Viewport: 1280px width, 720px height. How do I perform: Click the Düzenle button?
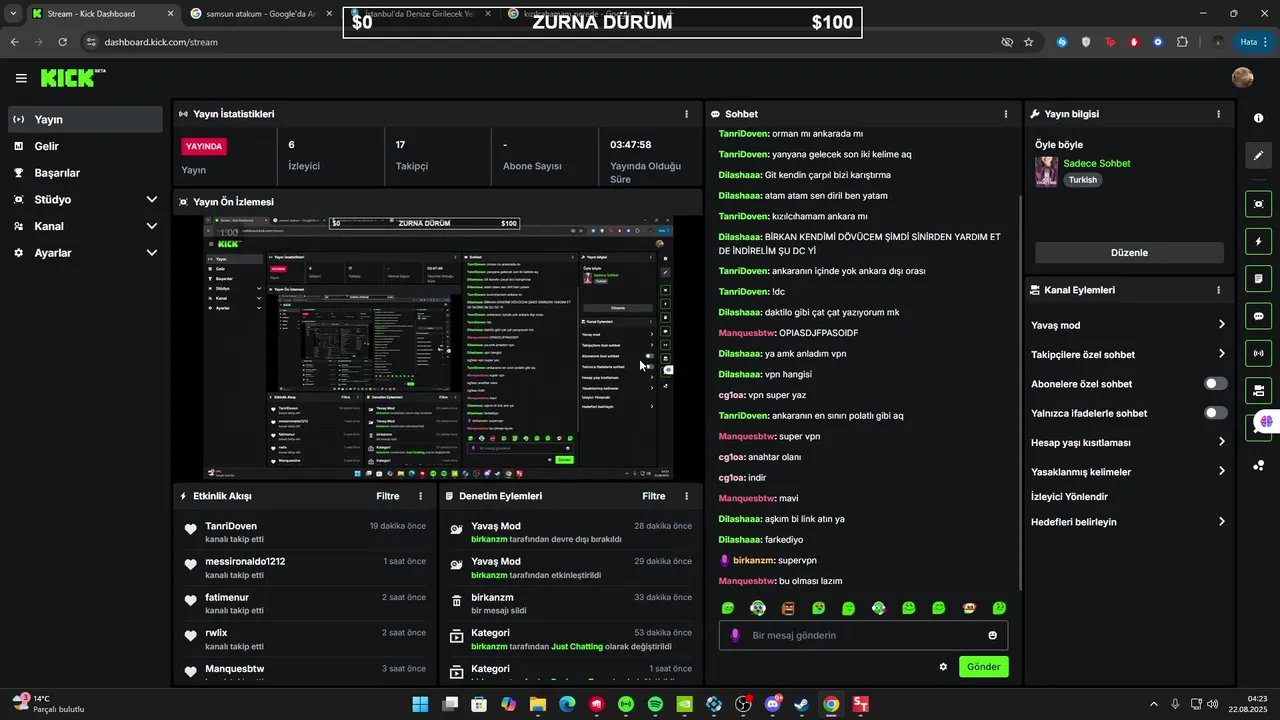click(1129, 253)
